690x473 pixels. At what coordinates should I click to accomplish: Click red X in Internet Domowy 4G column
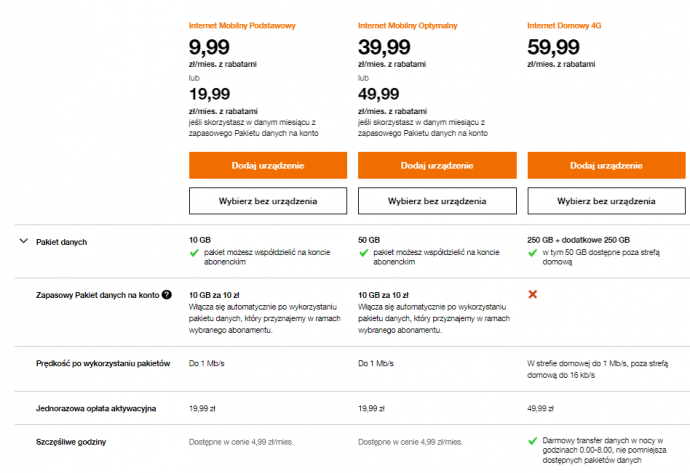(532, 294)
